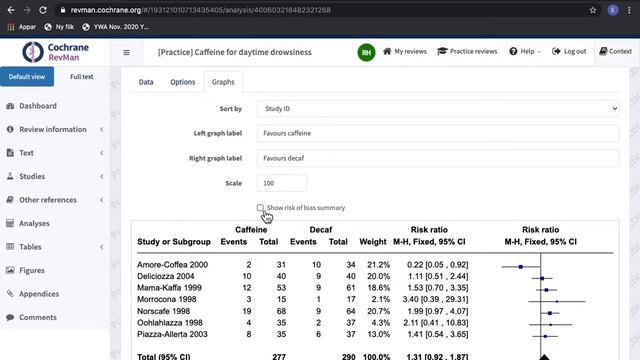This screenshot has height=360, width=640.
Task: Open Appendices in the sidebar
Action: point(39,294)
